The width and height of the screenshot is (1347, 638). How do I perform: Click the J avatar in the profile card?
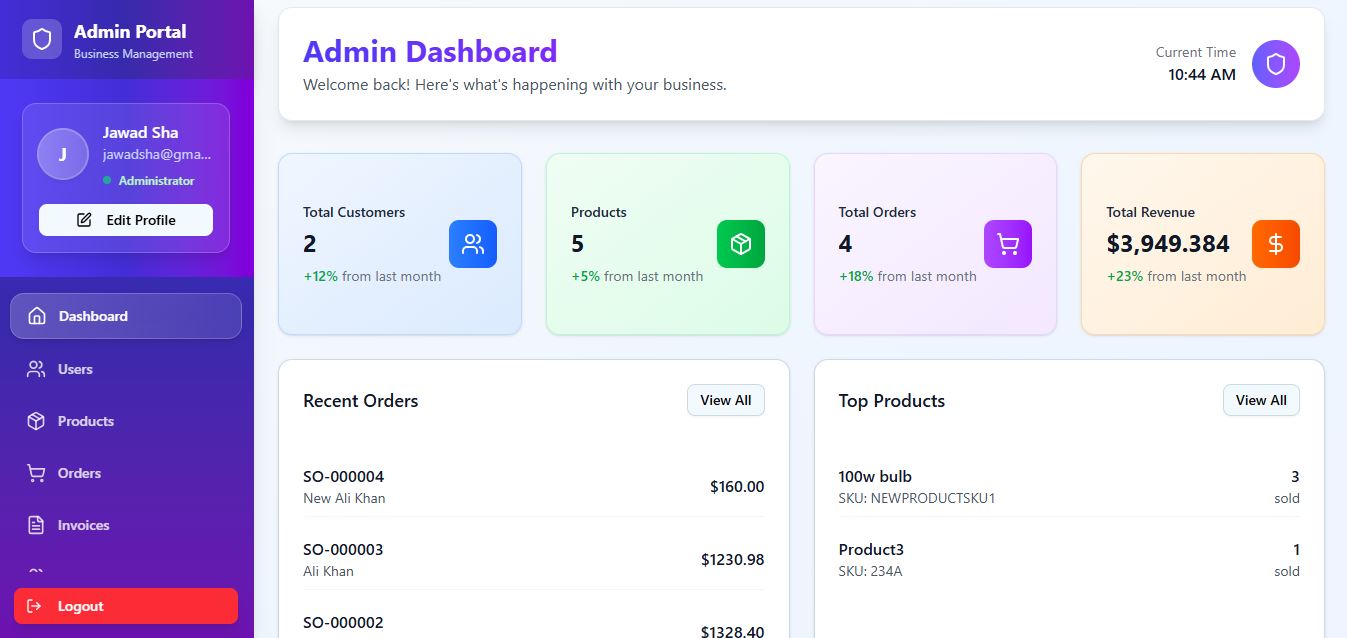(62, 153)
